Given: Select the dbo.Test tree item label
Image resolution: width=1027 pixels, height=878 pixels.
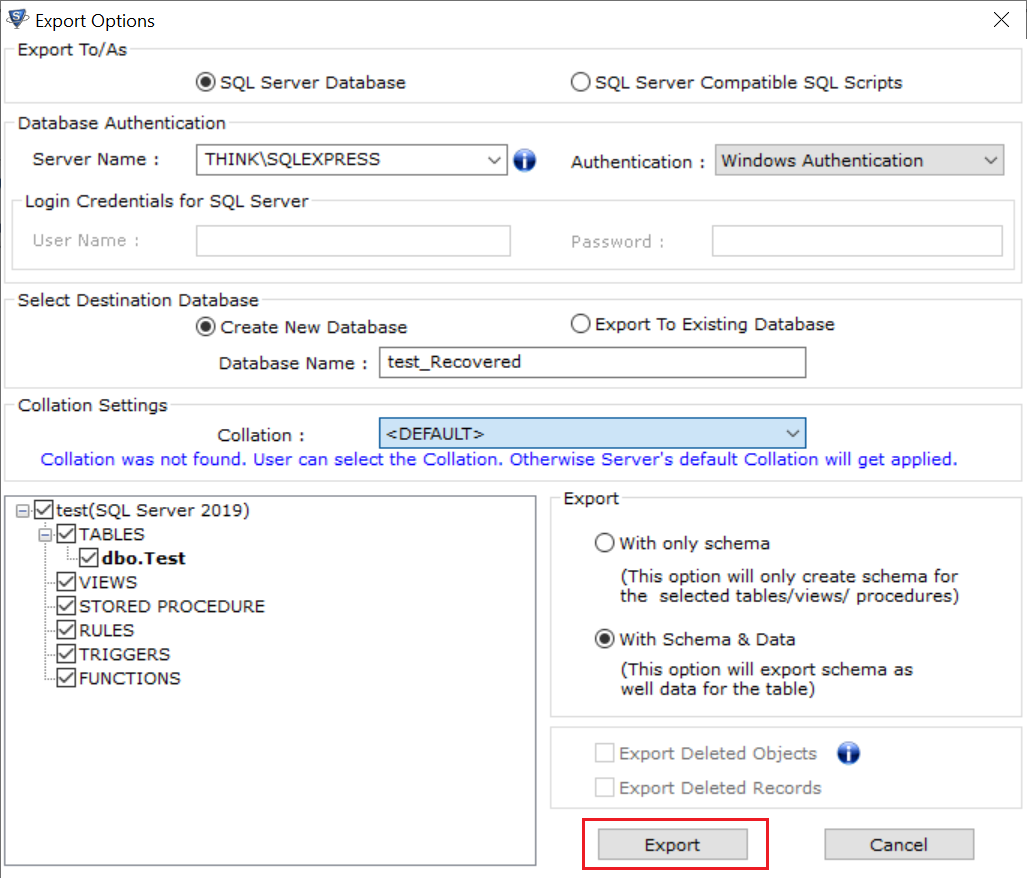Looking at the screenshot, I should coord(143,558).
